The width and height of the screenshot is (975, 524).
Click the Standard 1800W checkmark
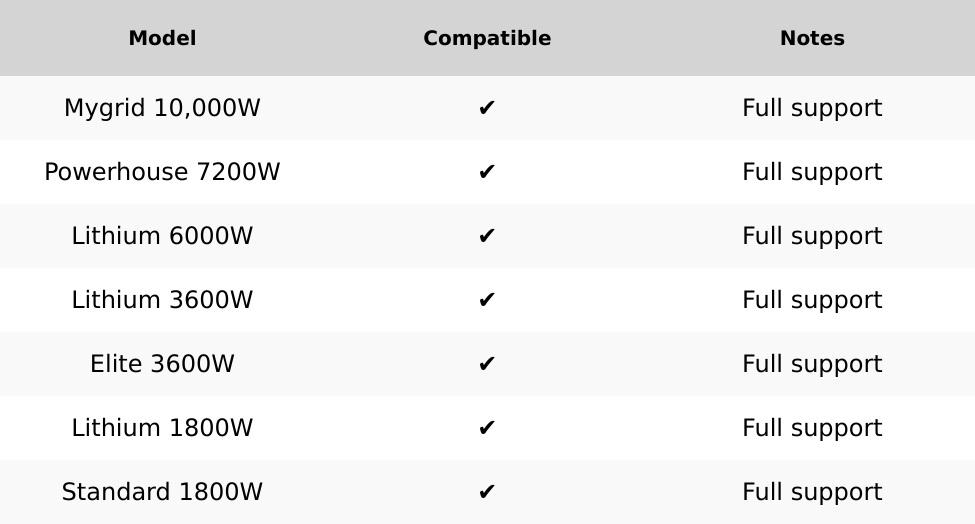tap(487, 492)
